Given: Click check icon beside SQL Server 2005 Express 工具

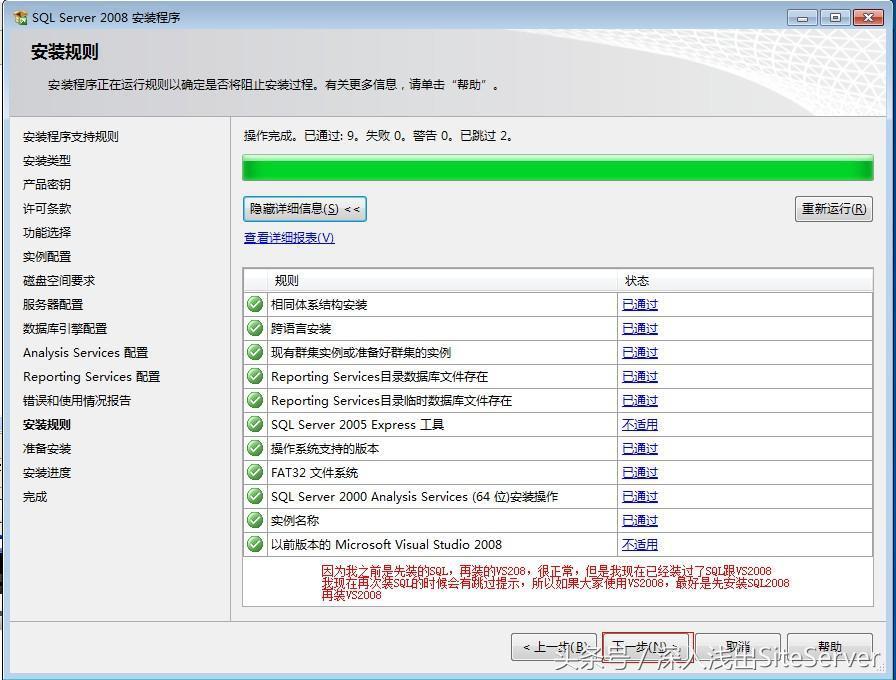Looking at the screenshot, I should click(x=255, y=424).
